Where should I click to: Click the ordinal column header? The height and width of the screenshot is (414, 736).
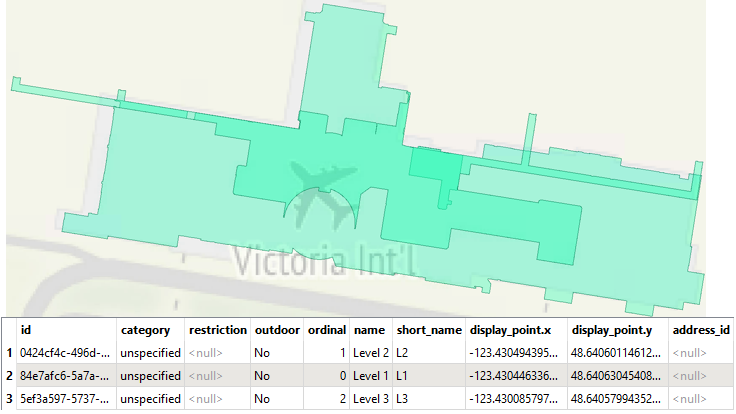(x=326, y=330)
